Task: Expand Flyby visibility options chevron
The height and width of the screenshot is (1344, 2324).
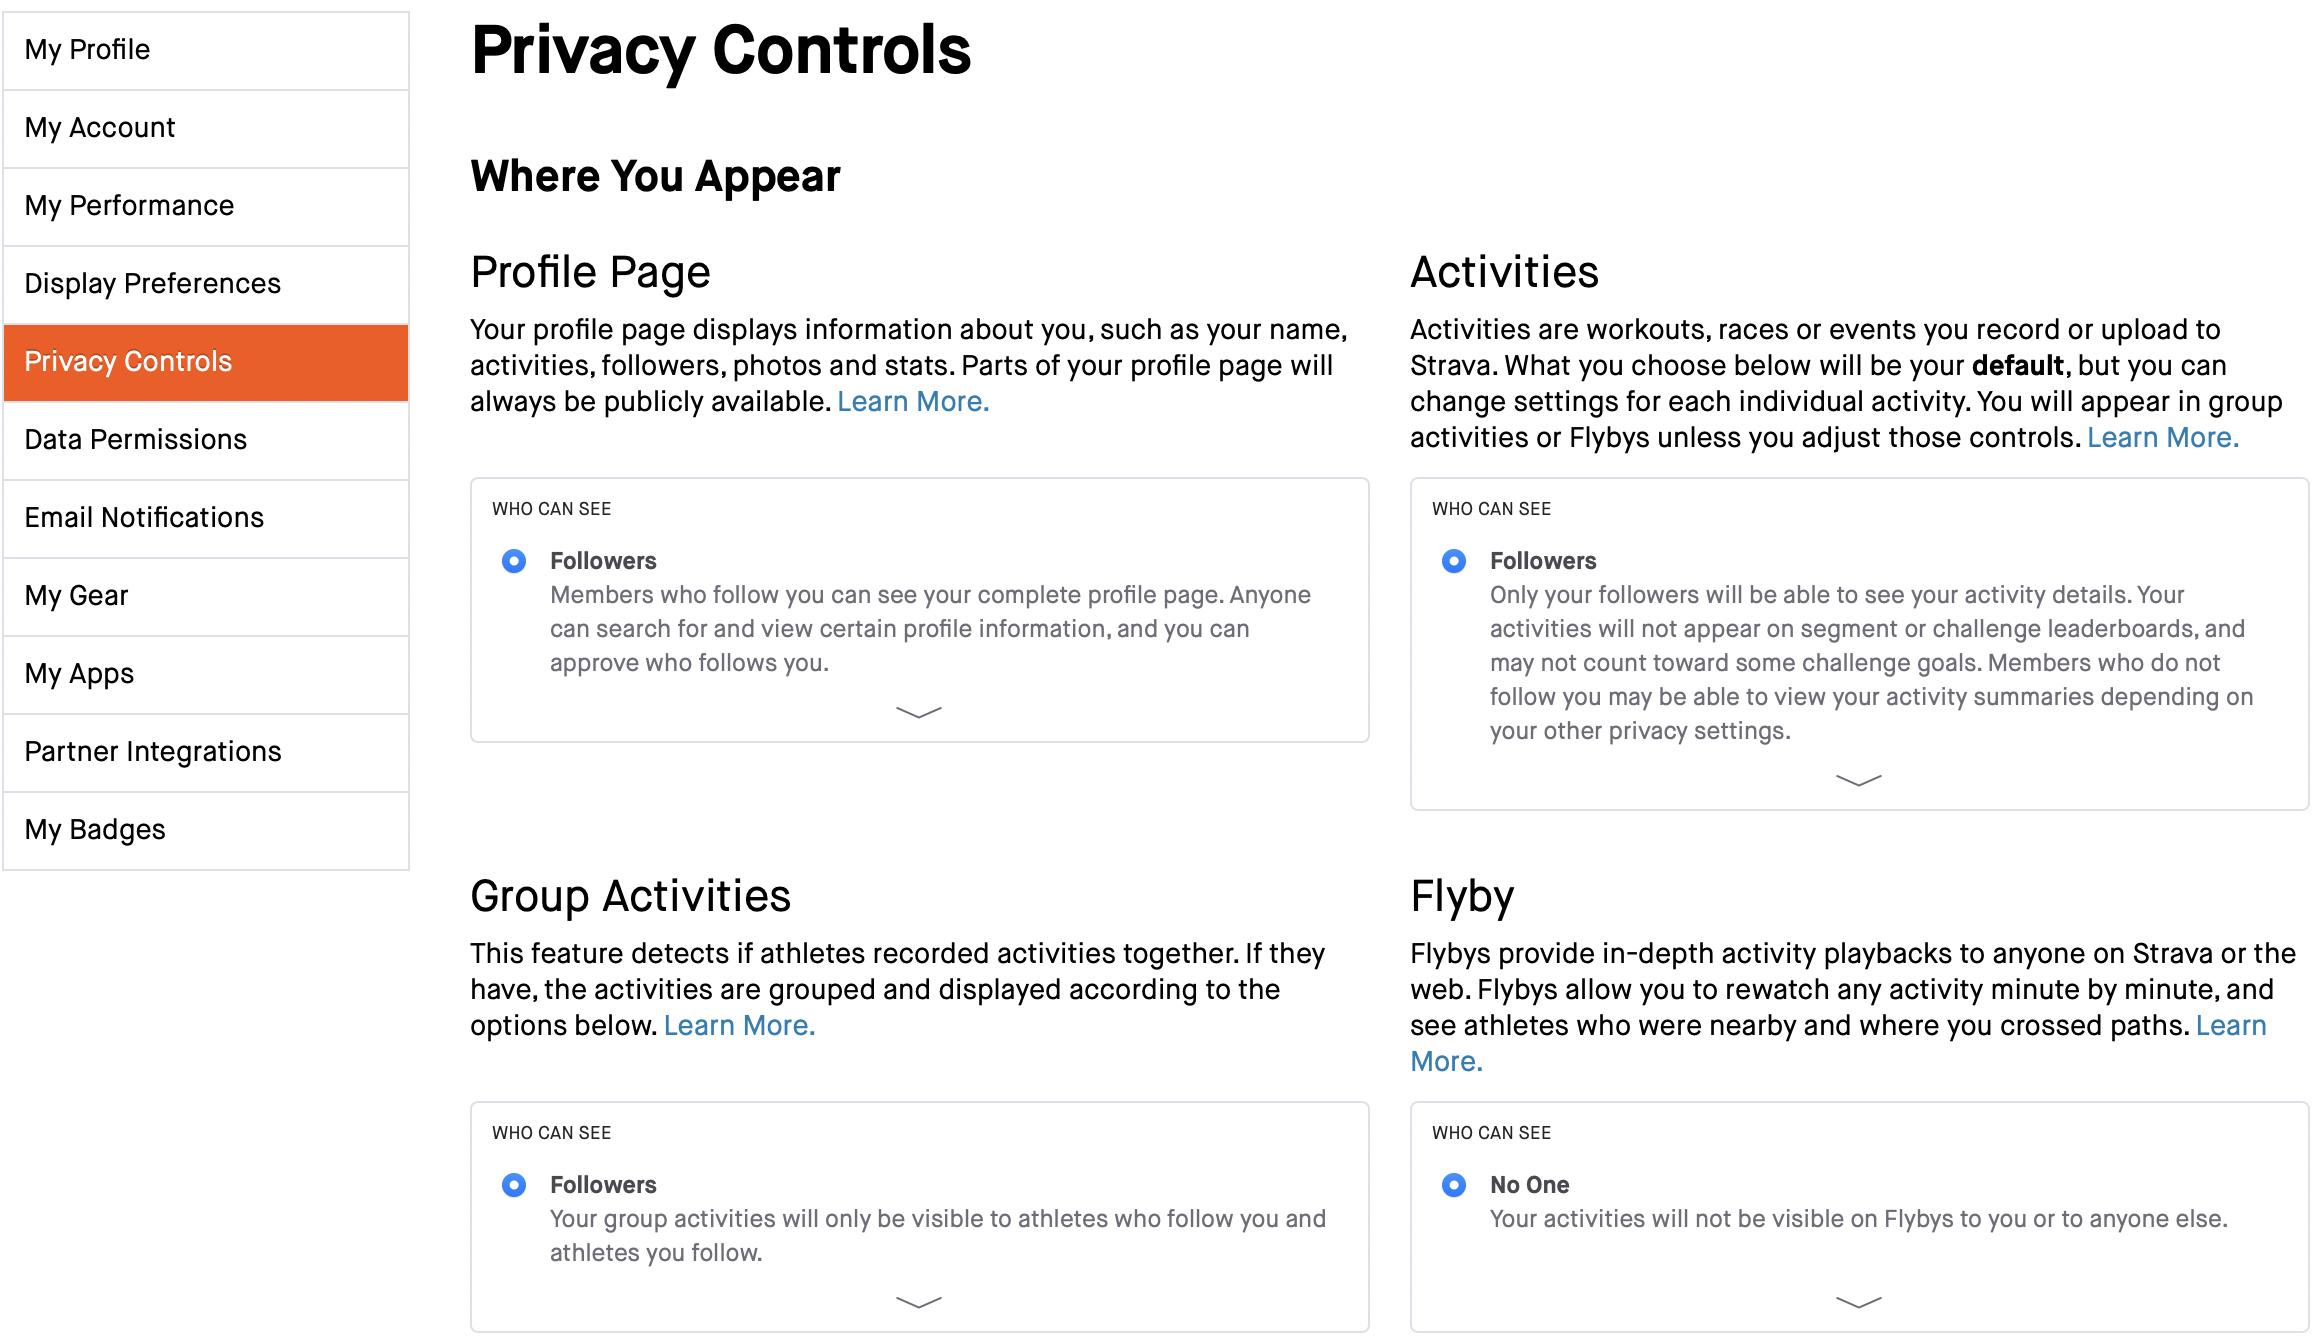Action: (x=1859, y=1302)
